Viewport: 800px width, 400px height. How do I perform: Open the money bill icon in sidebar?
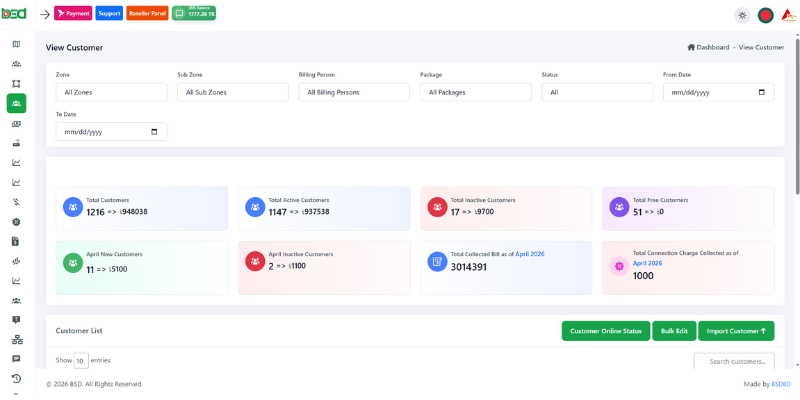pos(16,124)
